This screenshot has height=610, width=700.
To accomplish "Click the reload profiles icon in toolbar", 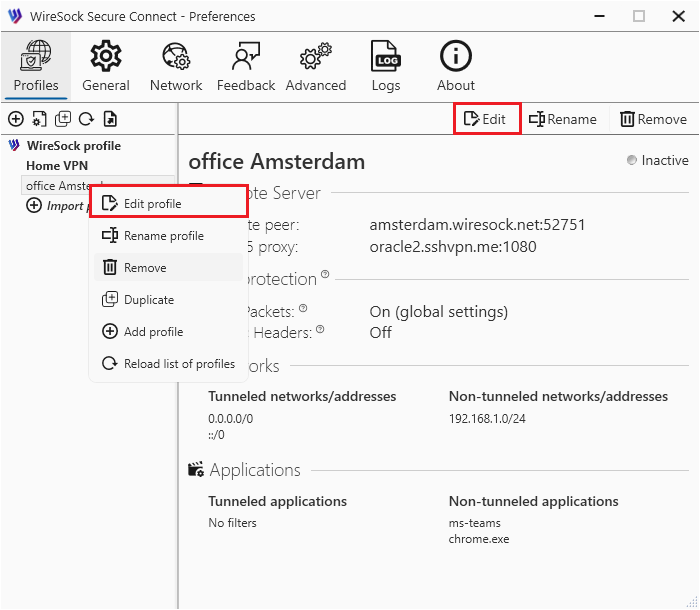I will [86, 119].
